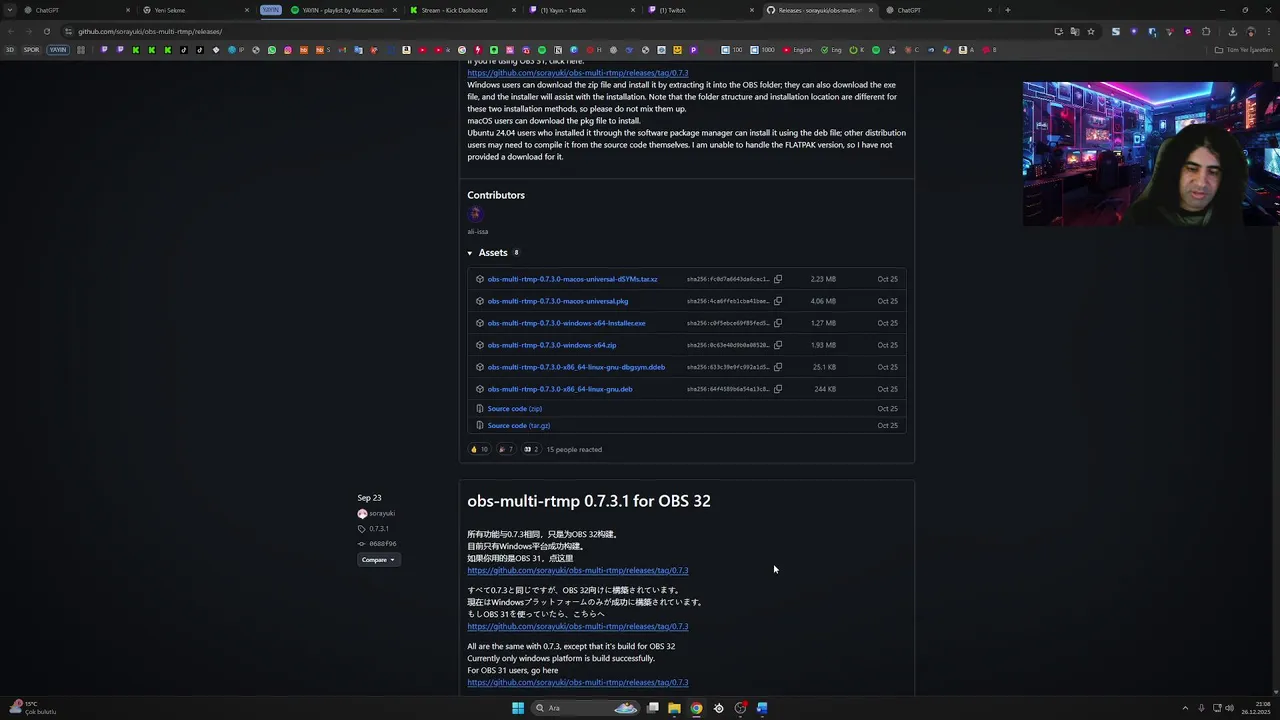
Task: Open 0.7.3.1 tag link in sidebar
Action: click(x=379, y=529)
